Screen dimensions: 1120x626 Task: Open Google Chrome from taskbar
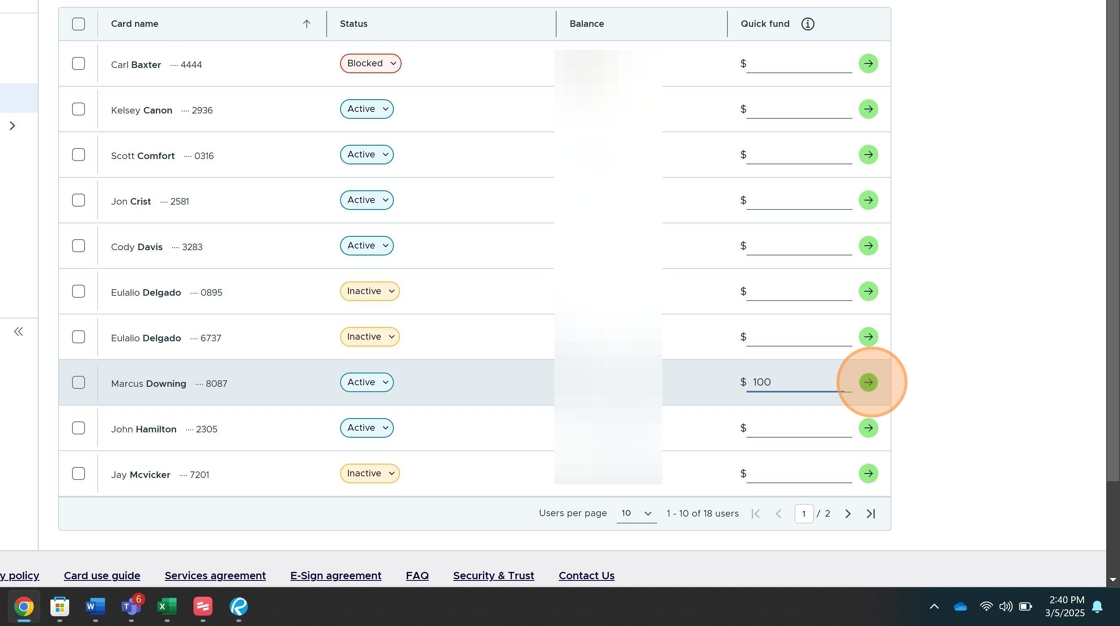tap(24, 607)
